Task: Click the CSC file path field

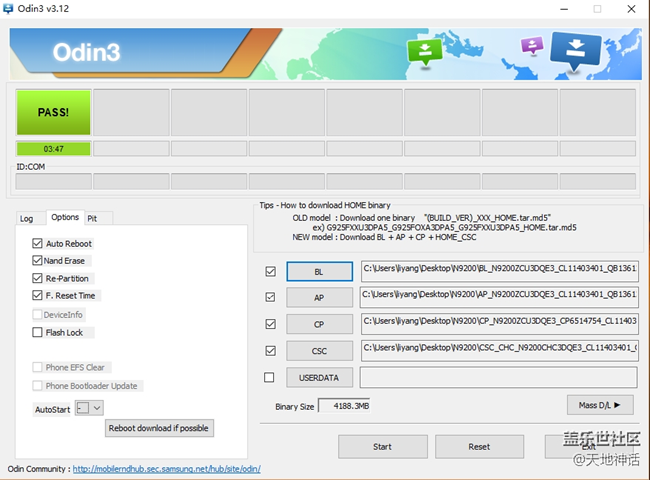Action: point(500,351)
